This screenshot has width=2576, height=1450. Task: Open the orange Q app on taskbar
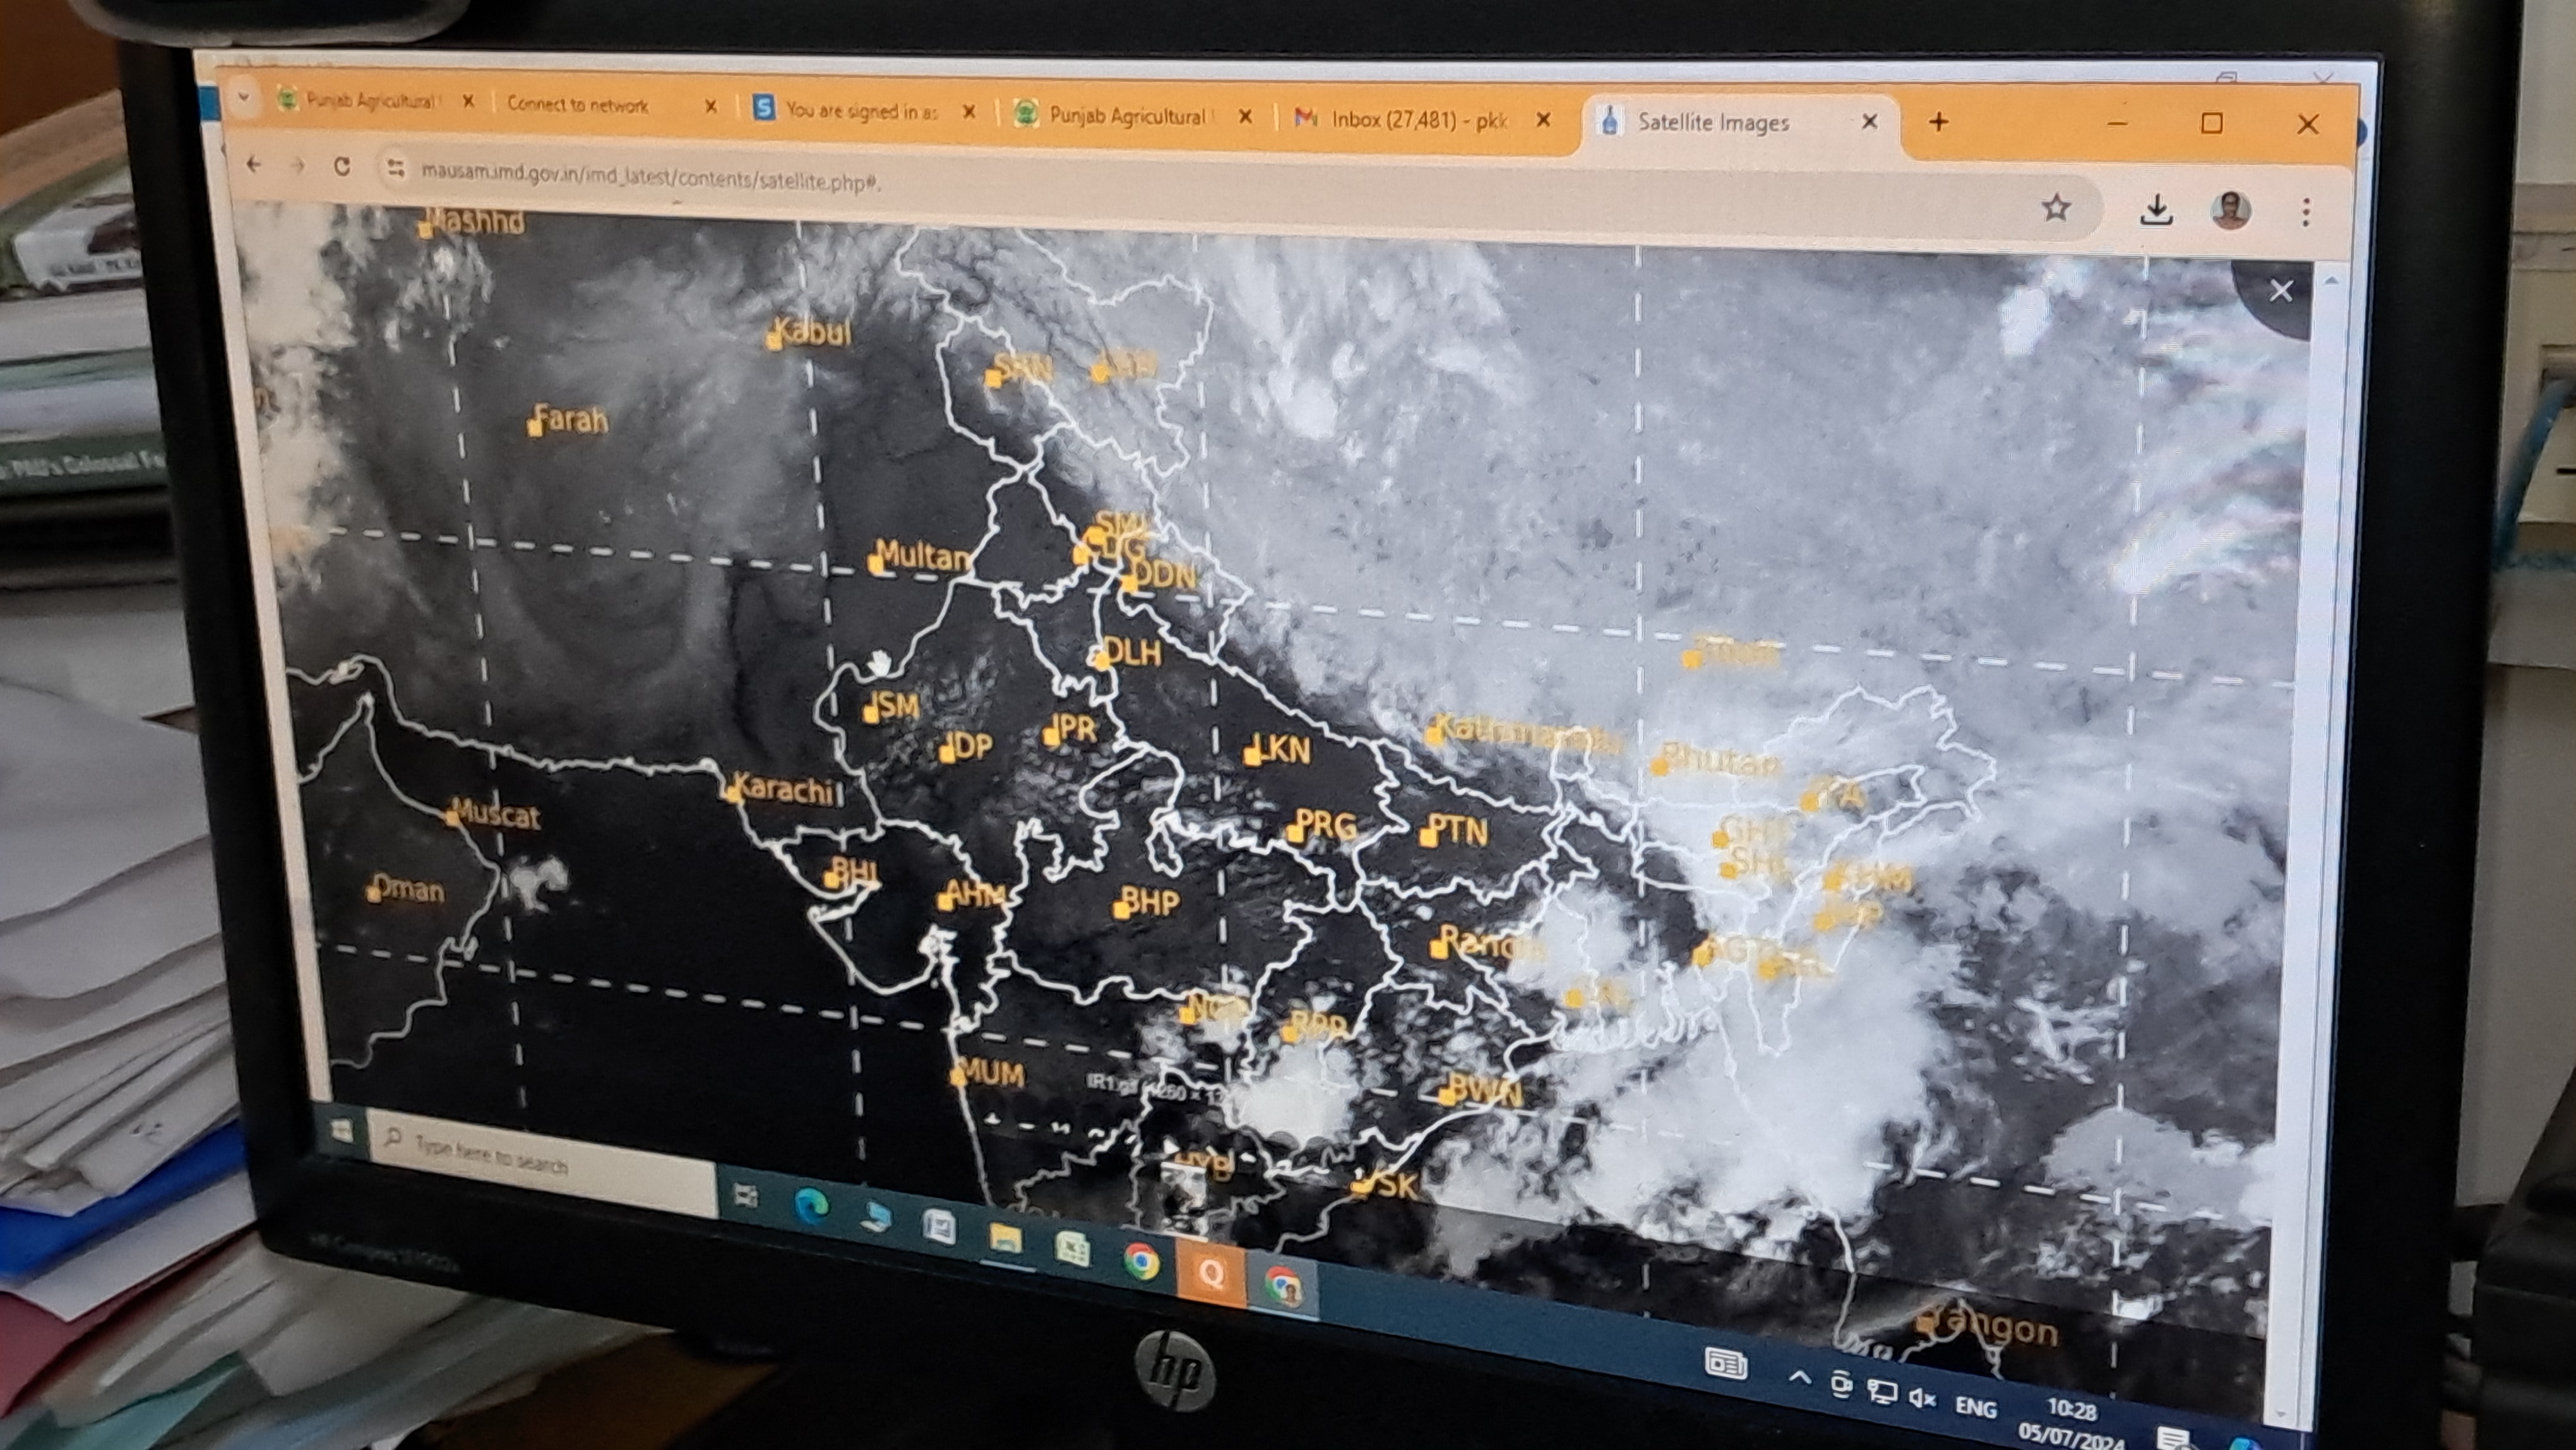(1211, 1274)
